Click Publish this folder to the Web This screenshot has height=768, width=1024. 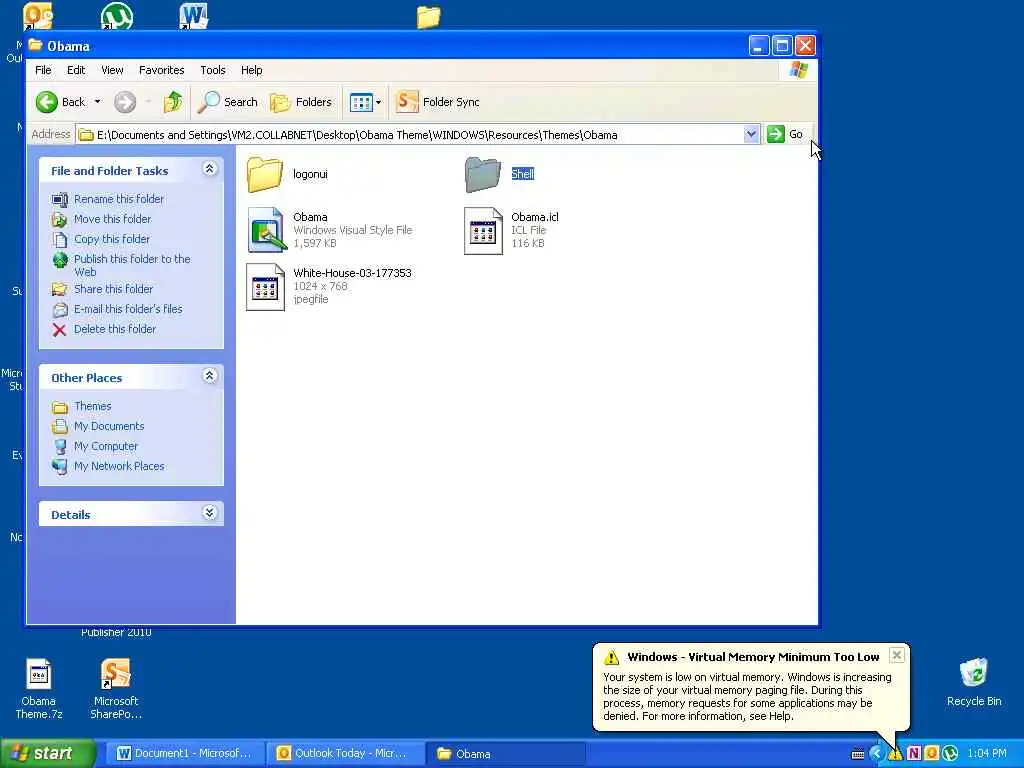tap(132, 265)
